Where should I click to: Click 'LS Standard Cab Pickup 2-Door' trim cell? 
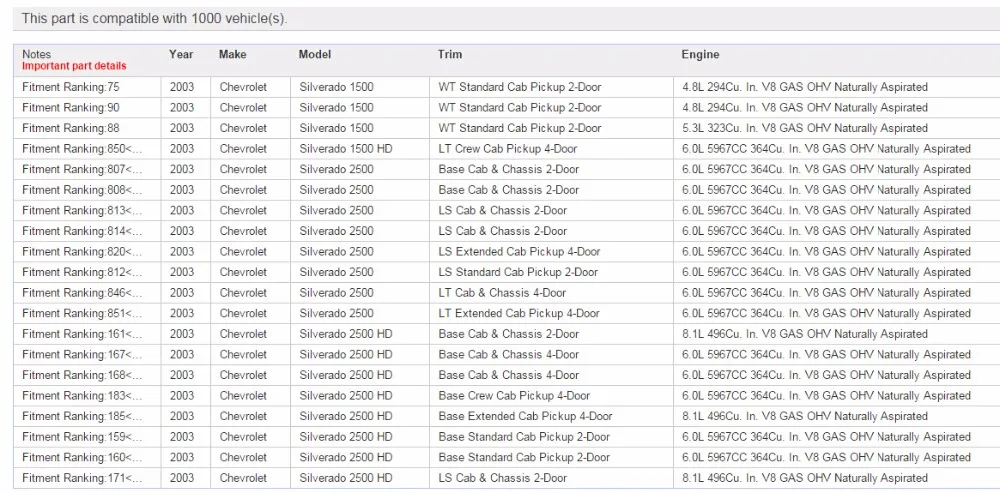[551, 272]
